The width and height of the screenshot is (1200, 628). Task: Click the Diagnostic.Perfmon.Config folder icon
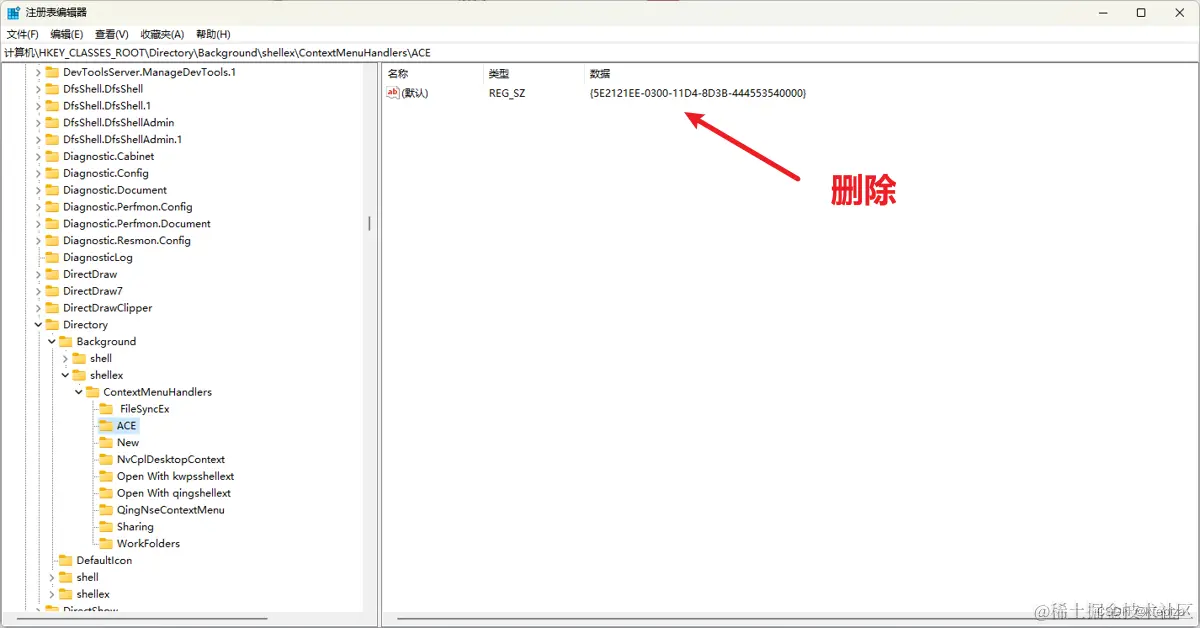click(52, 207)
